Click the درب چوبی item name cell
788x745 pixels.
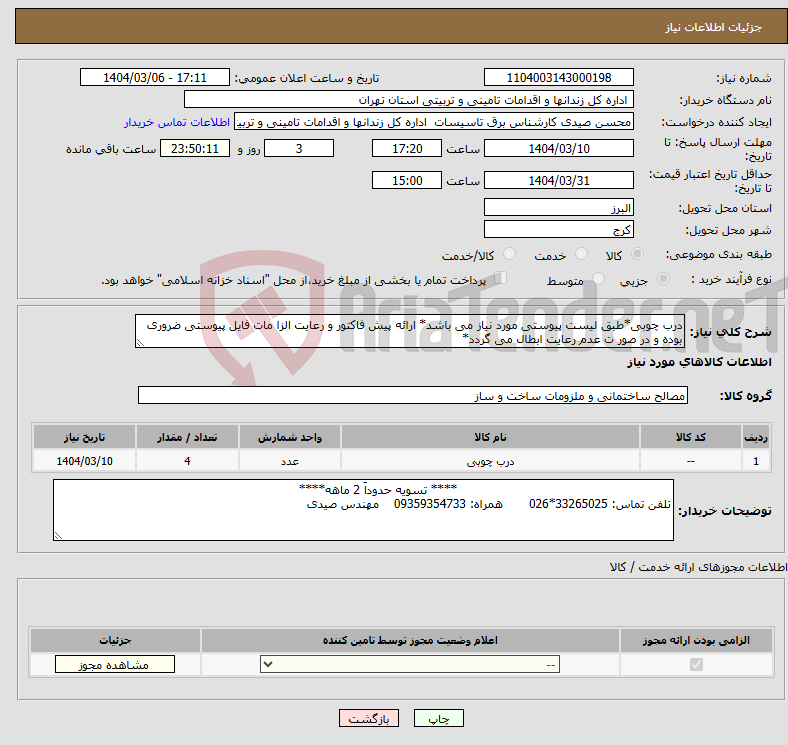point(490,460)
